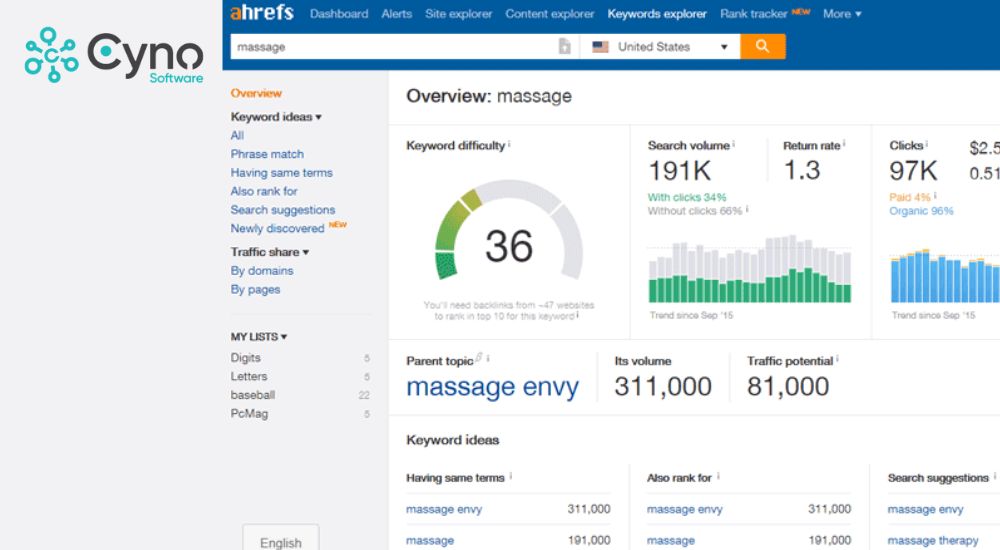This screenshot has height=550, width=1000.
Task: Open the baseball list
Action: point(253,394)
